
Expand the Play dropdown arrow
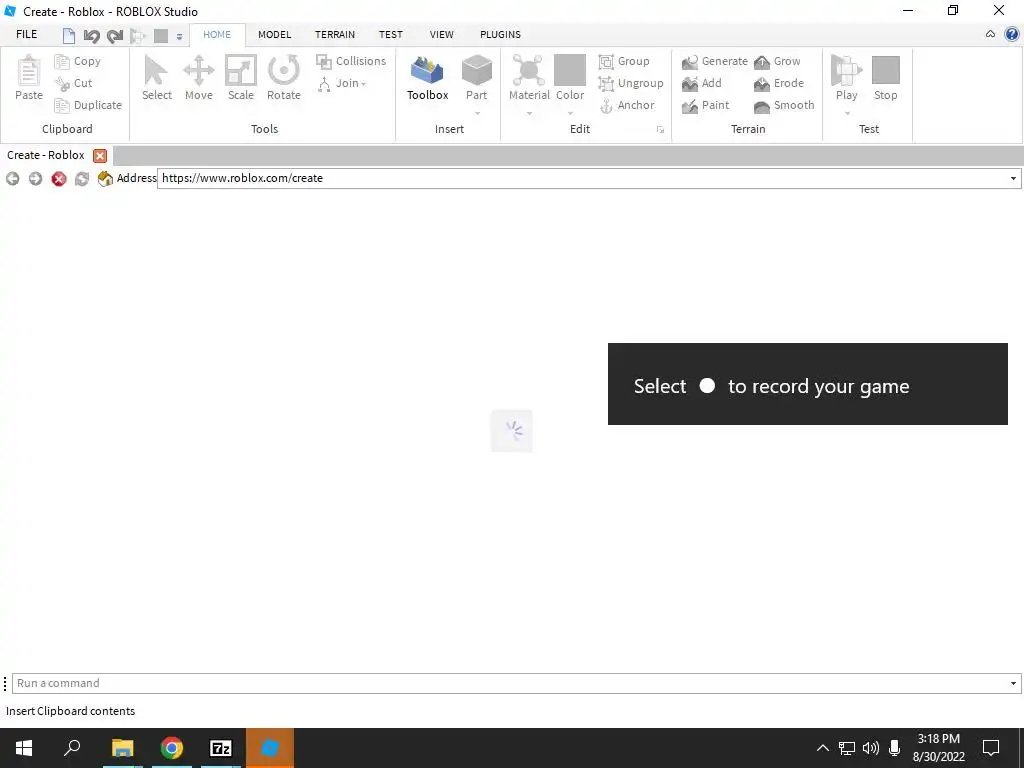[847, 113]
